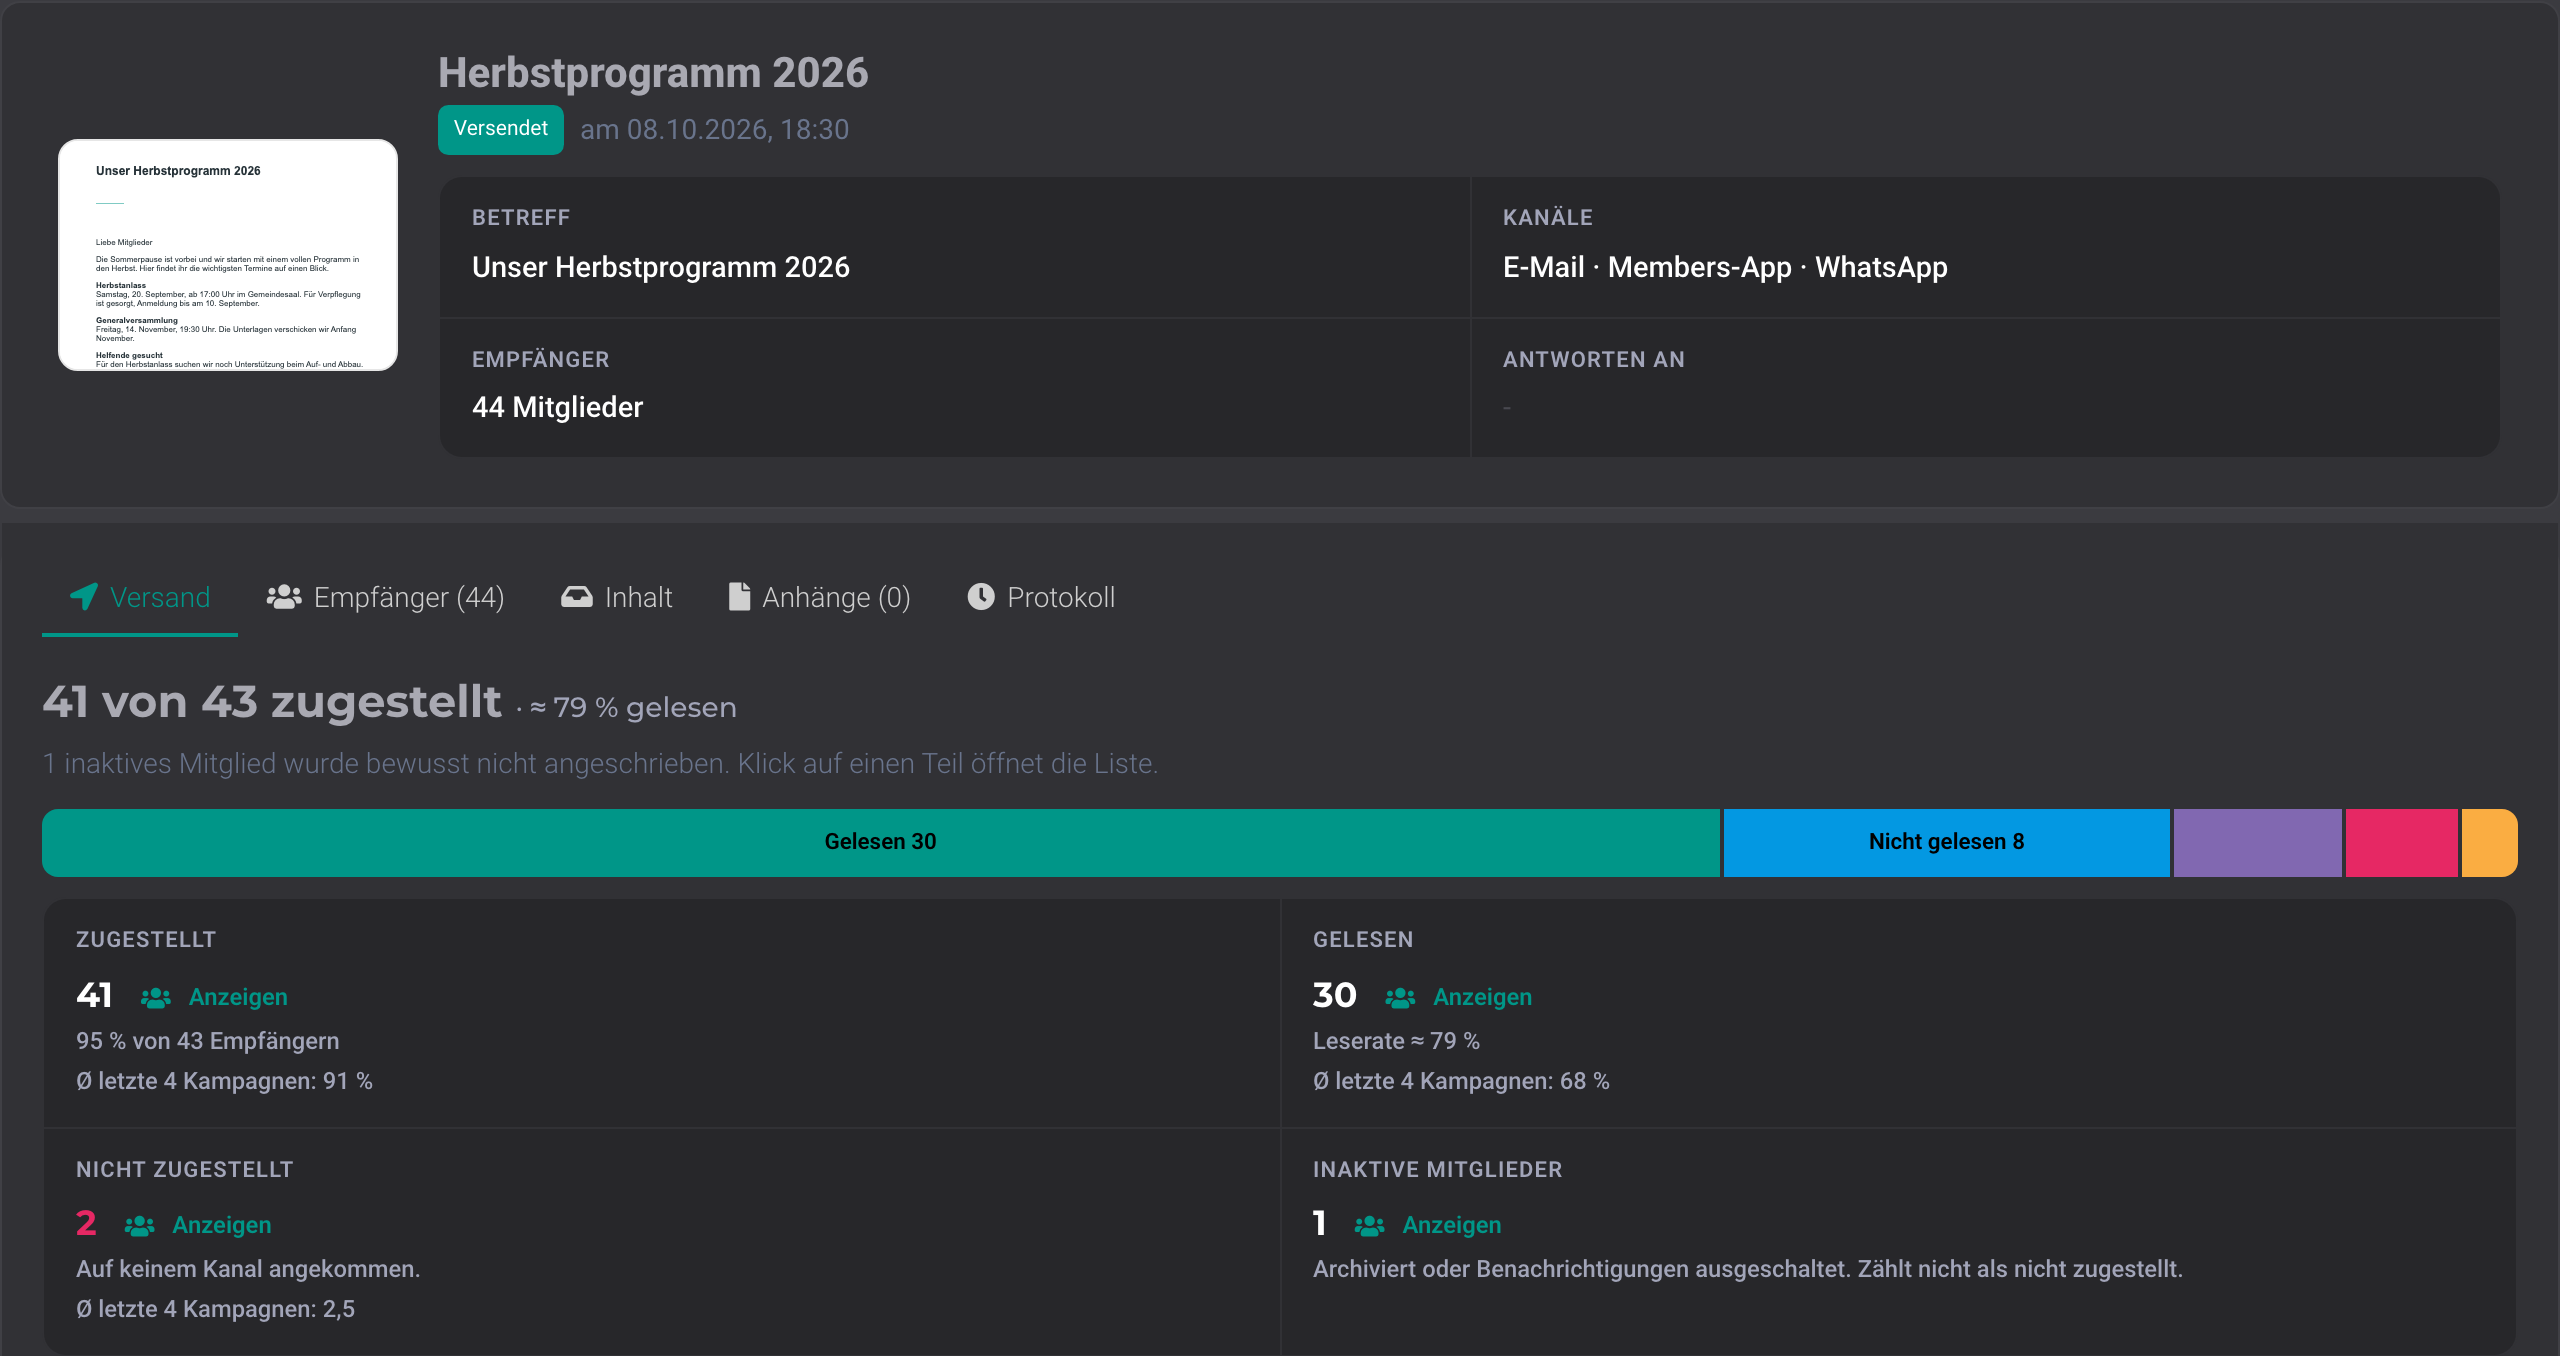Click Ø letzte 4 Kampagnen: 2,5
Viewport: 2560px width, 1356px height.
[215, 1309]
